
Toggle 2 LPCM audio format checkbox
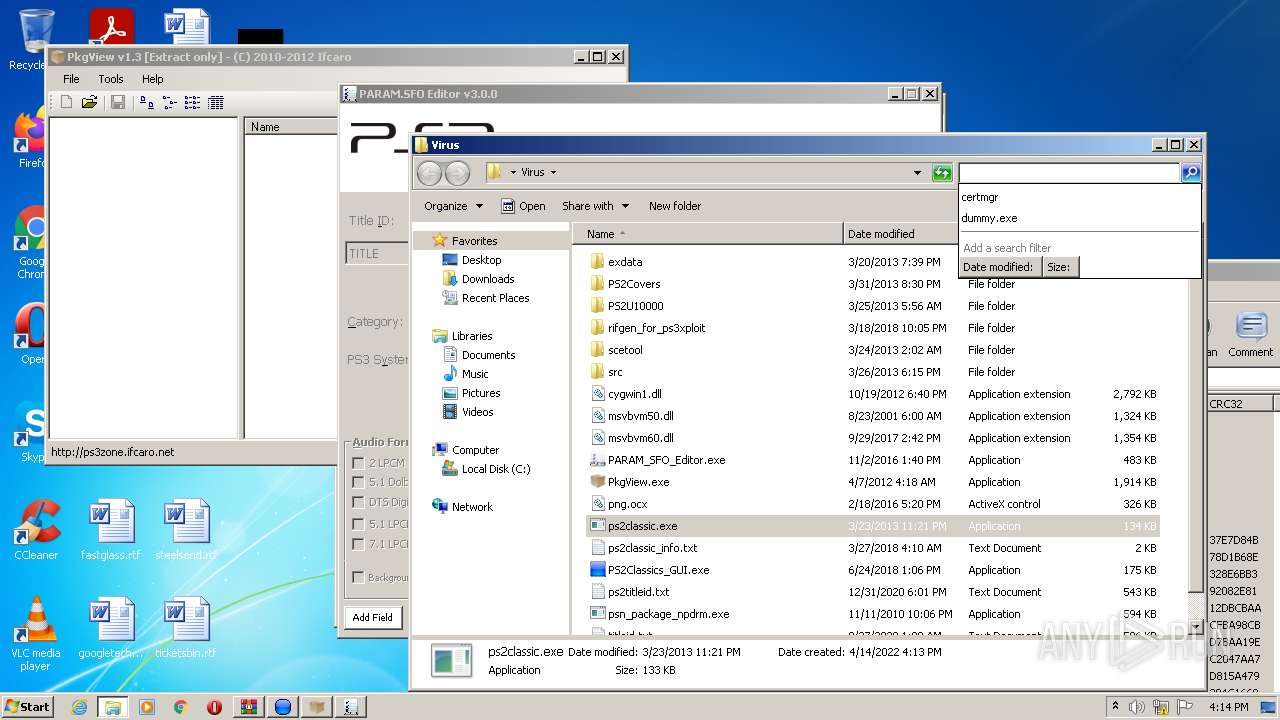pyautogui.click(x=358, y=463)
